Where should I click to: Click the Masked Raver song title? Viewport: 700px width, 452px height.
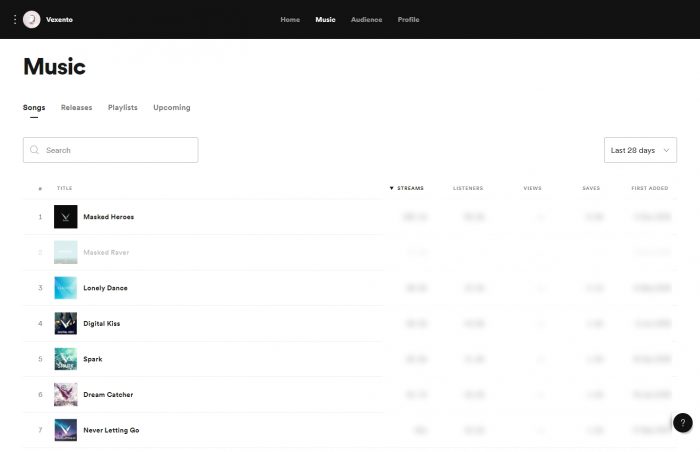[106, 252]
